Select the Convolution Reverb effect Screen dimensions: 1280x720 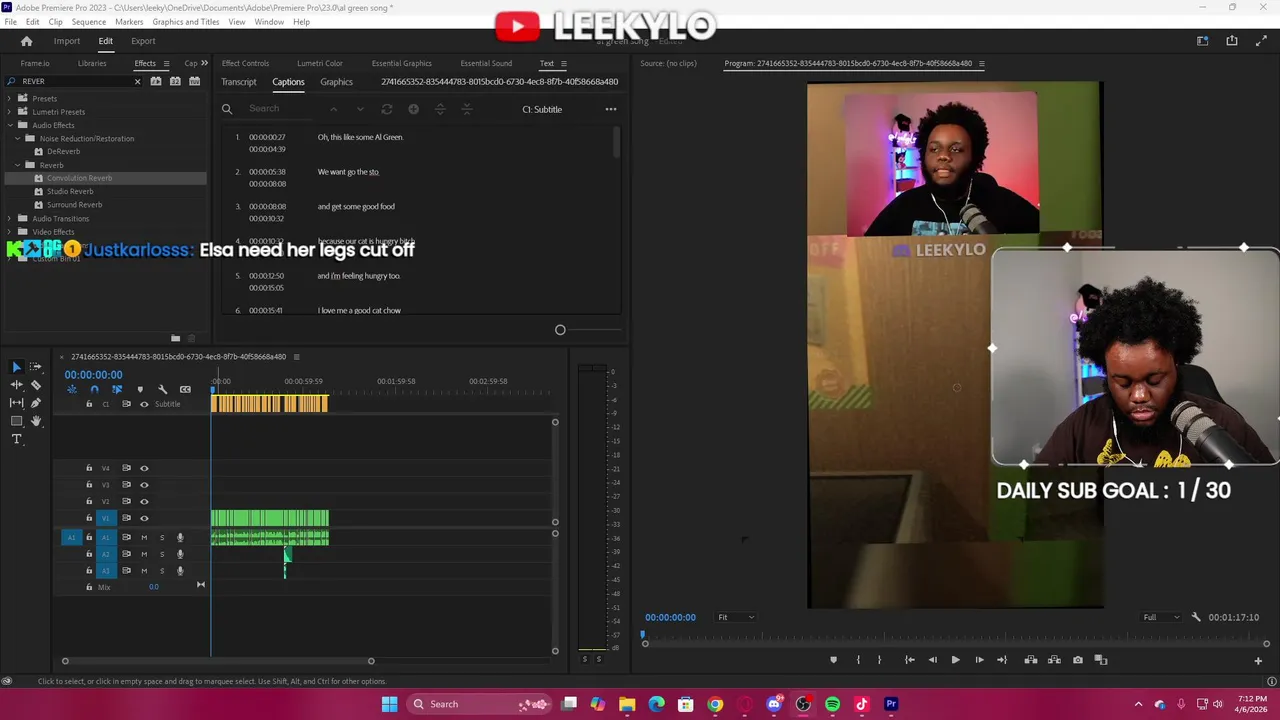79,178
